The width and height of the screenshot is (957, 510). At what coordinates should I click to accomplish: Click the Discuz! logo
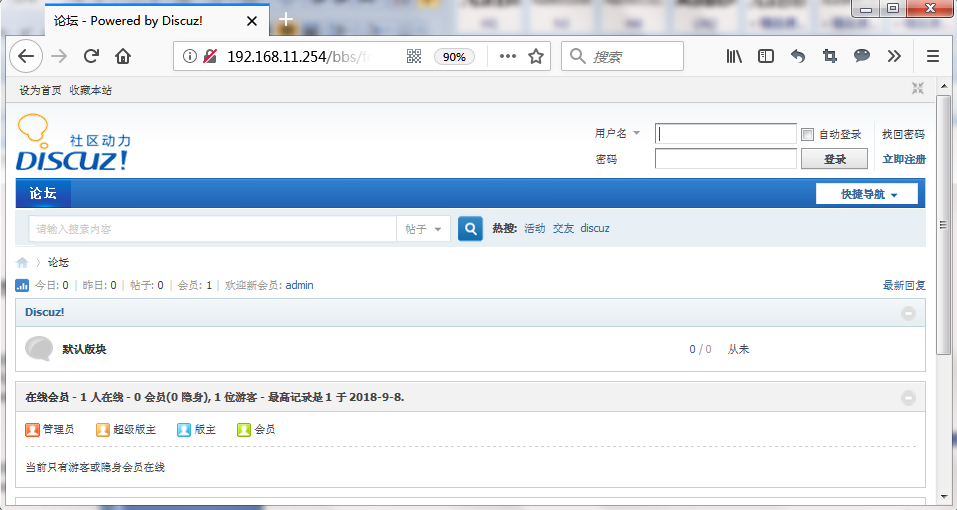point(73,142)
